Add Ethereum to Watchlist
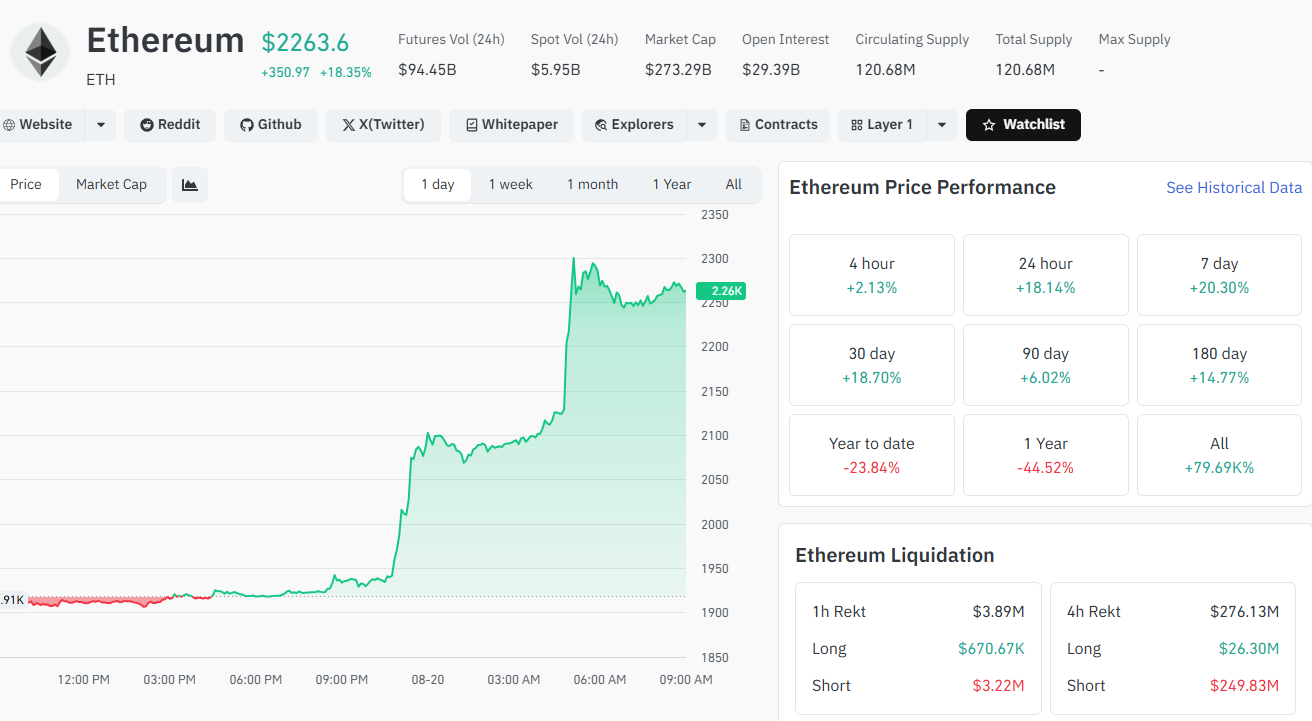The width and height of the screenshot is (1312, 721). pyautogui.click(x=1023, y=125)
